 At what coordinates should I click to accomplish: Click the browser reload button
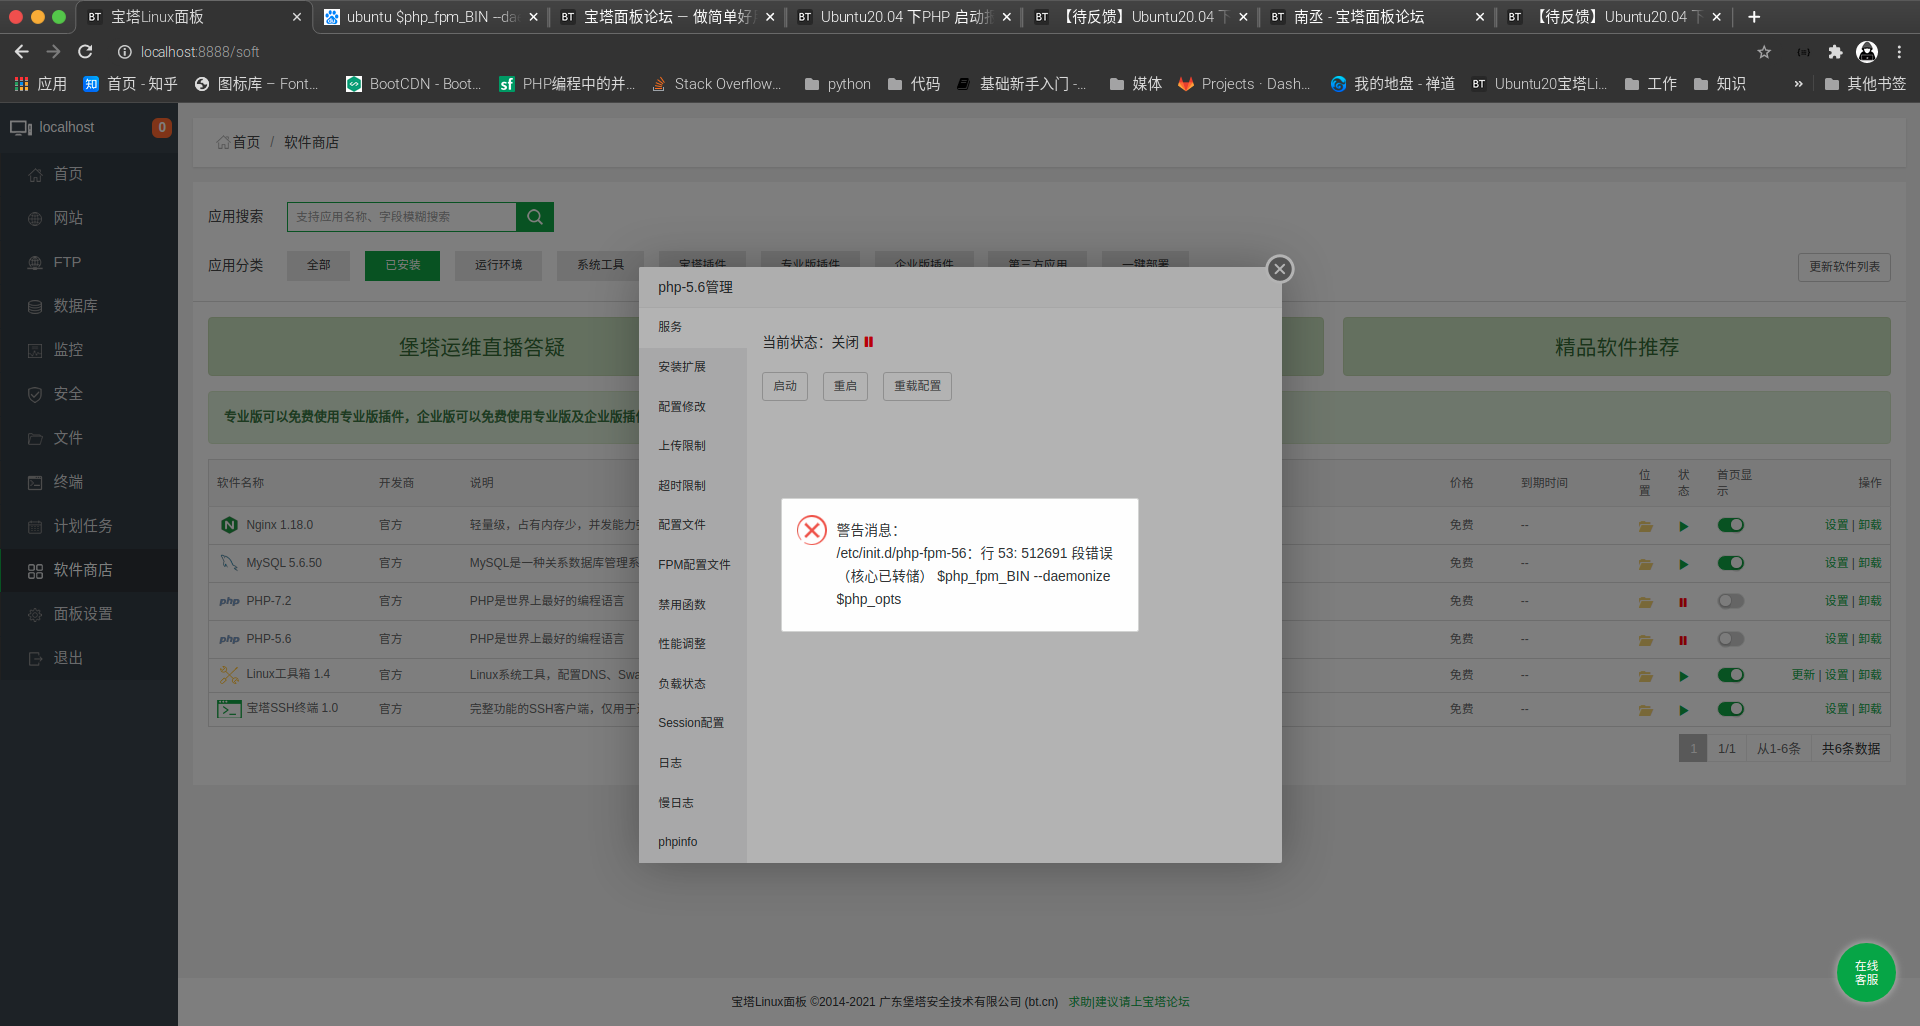click(x=85, y=52)
